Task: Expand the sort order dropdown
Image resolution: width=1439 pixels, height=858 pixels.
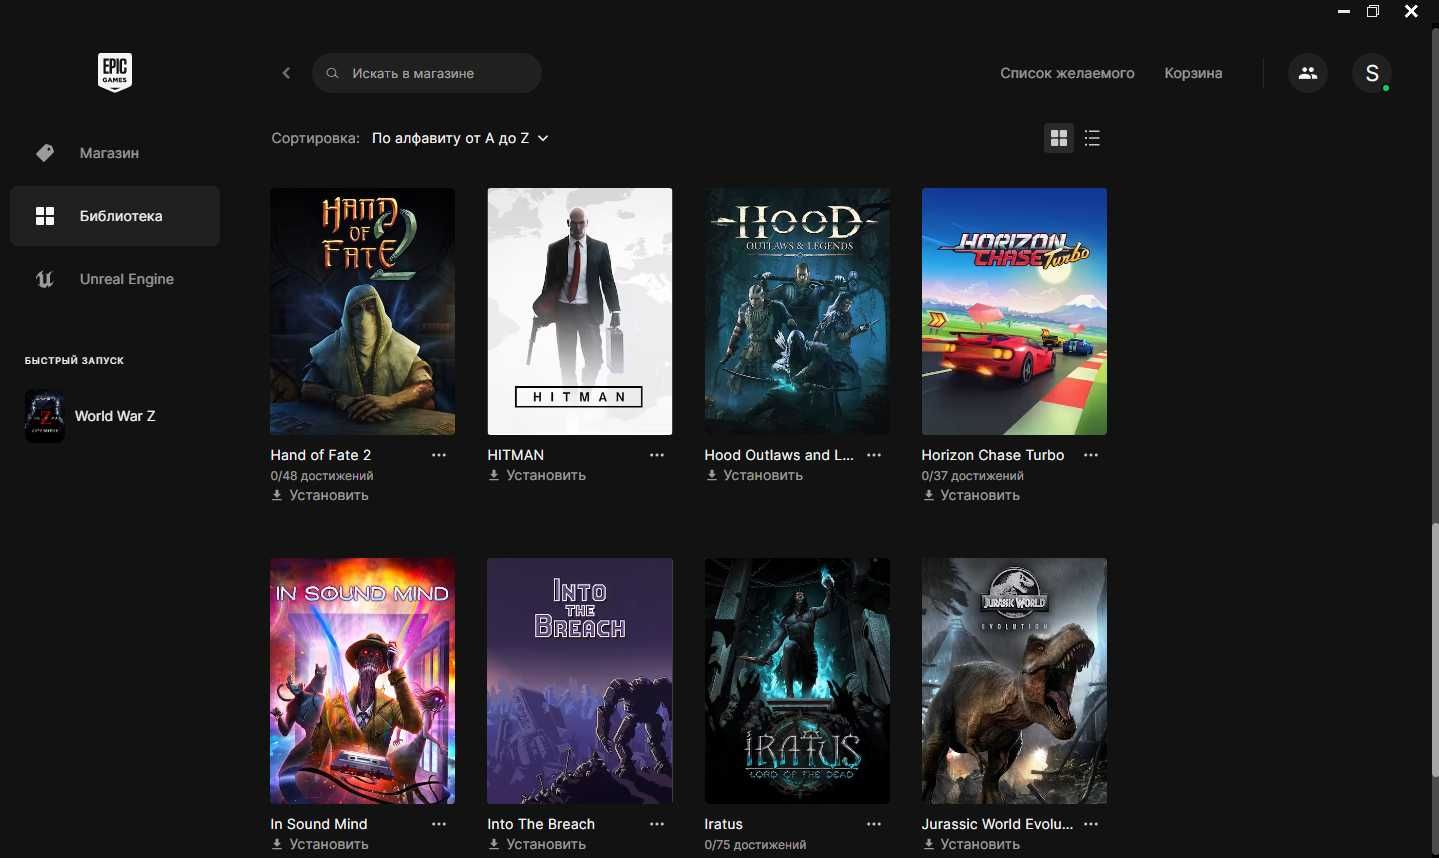Action: click(461, 138)
